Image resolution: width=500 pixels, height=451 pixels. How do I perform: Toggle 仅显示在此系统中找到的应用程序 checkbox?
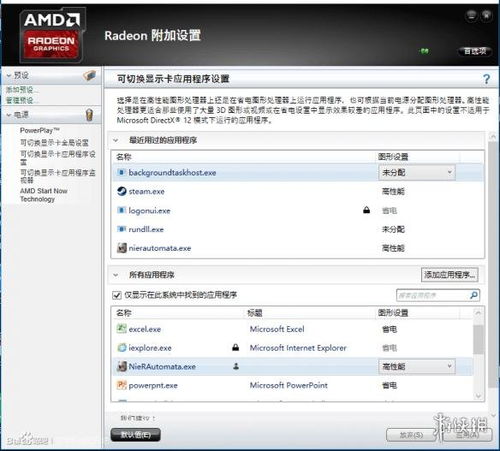(117, 295)
